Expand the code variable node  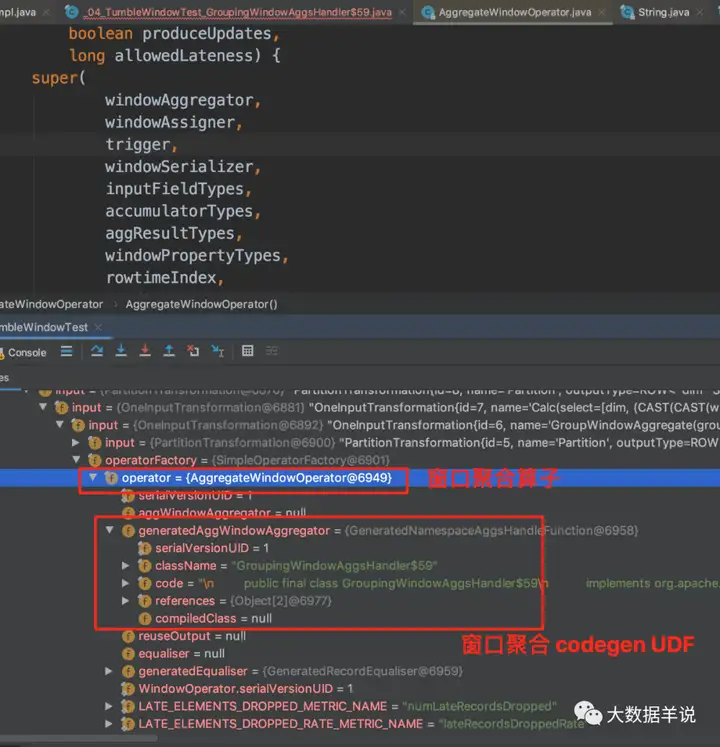point(126,583)
